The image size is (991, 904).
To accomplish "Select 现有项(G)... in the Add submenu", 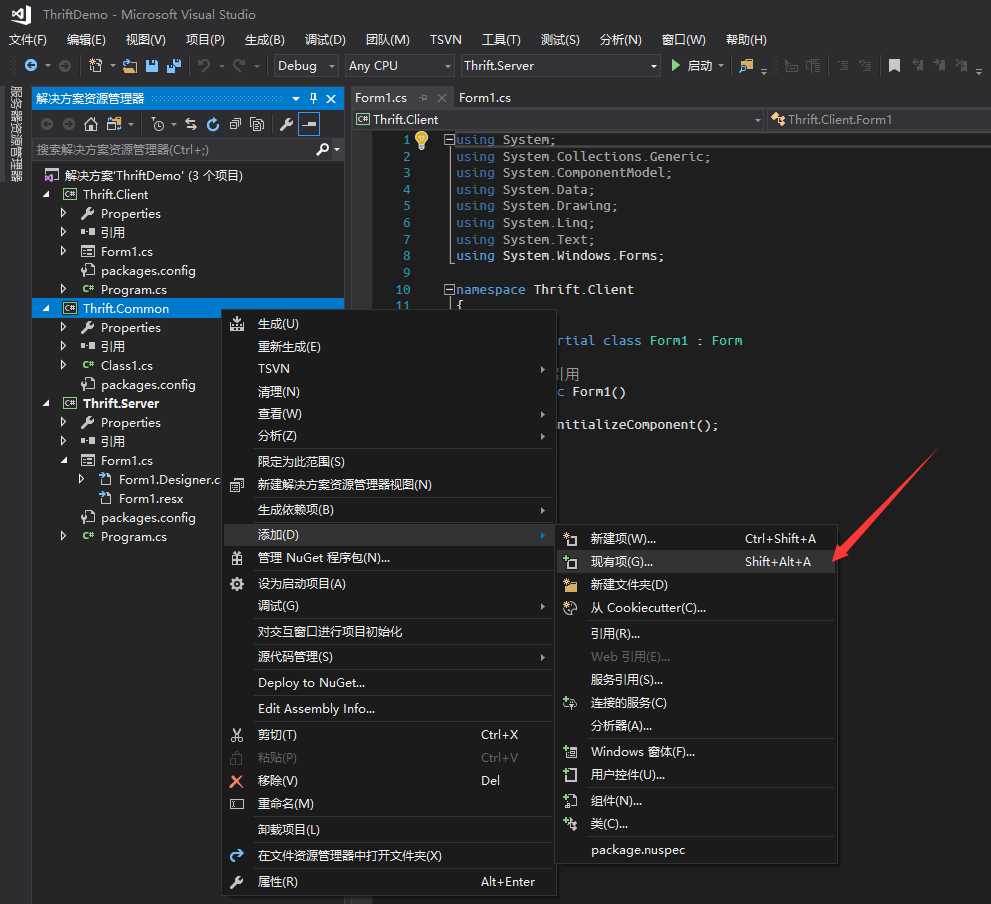I will coord(696,561).
